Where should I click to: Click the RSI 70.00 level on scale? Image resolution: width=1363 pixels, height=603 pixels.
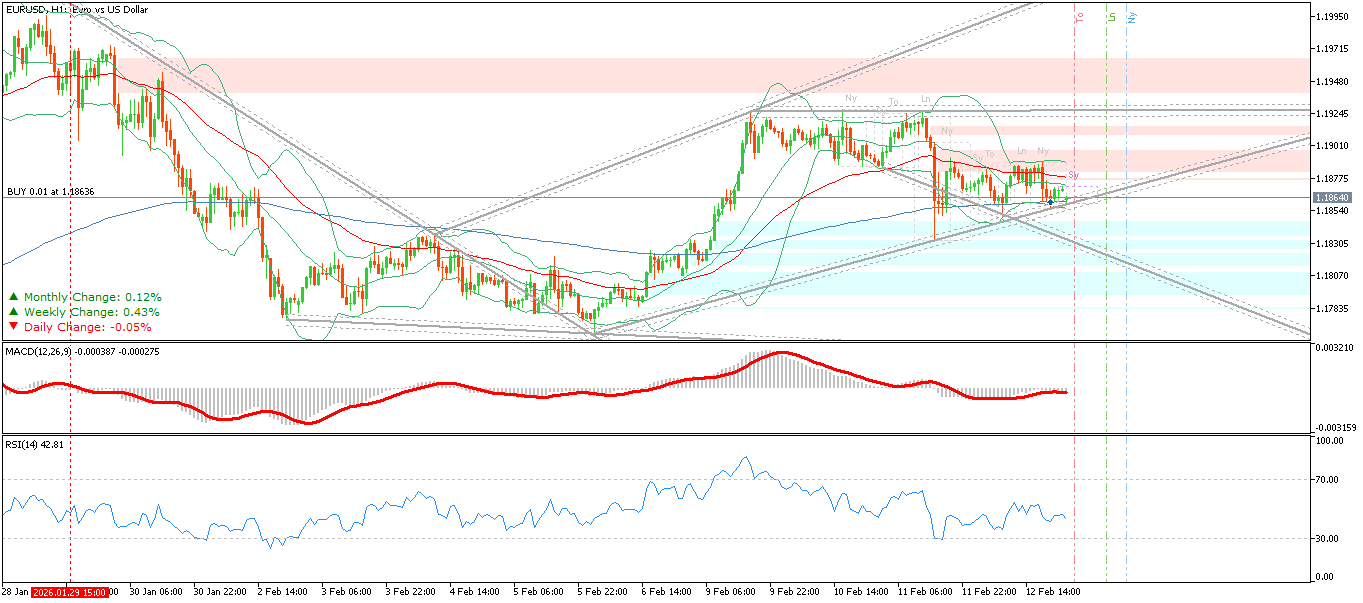1328,480
